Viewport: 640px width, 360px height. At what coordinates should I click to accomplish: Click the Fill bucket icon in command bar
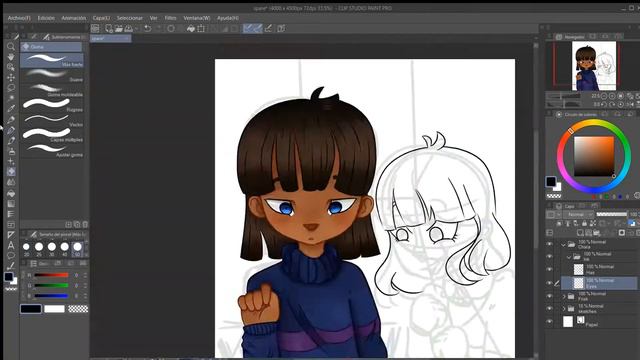pos(191,29)
